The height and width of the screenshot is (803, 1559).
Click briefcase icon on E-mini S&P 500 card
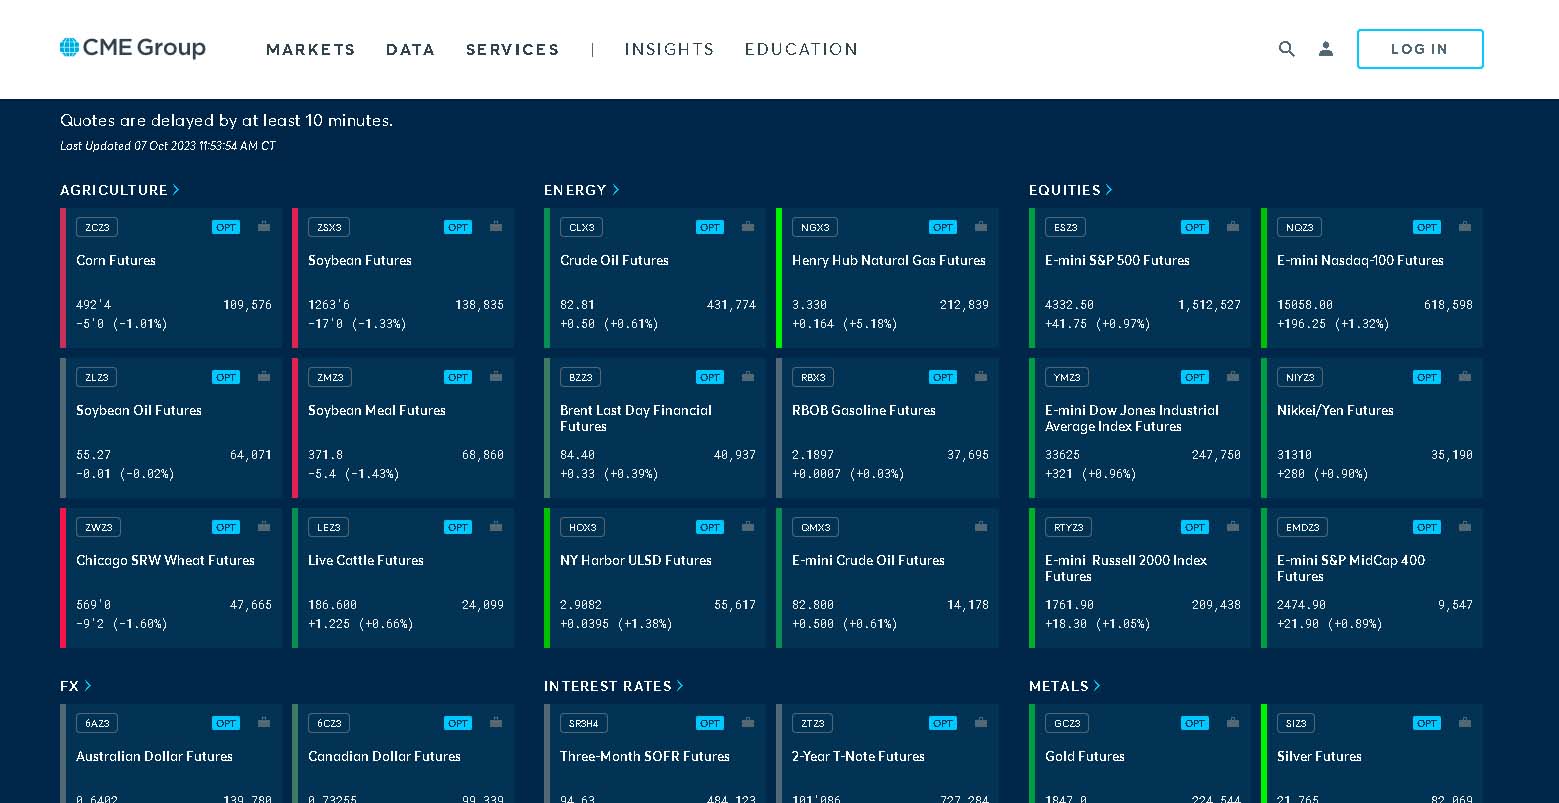(x=1233, y=227)
